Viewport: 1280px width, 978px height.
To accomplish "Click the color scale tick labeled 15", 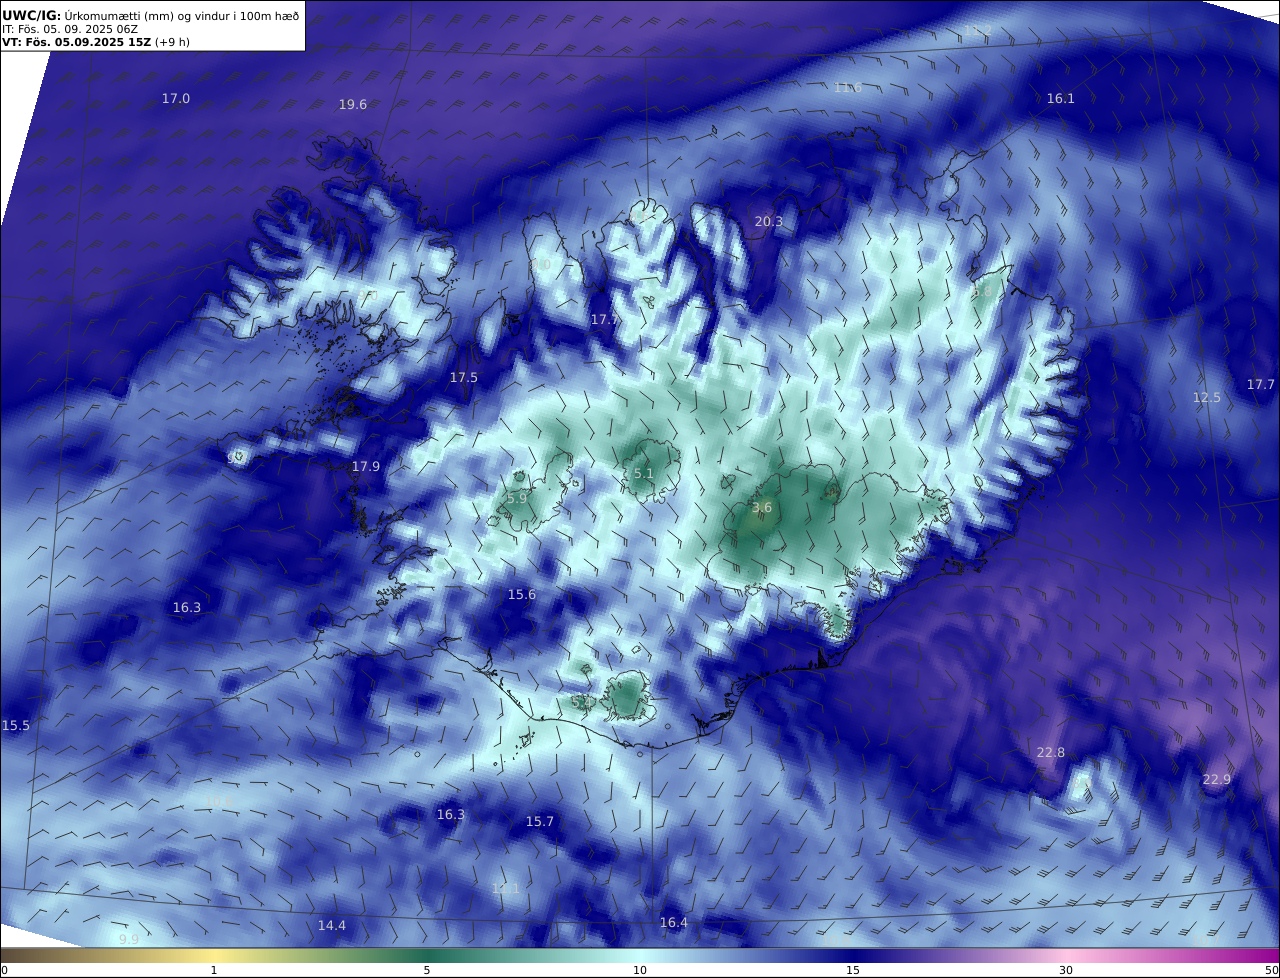I will click(853, 970).
